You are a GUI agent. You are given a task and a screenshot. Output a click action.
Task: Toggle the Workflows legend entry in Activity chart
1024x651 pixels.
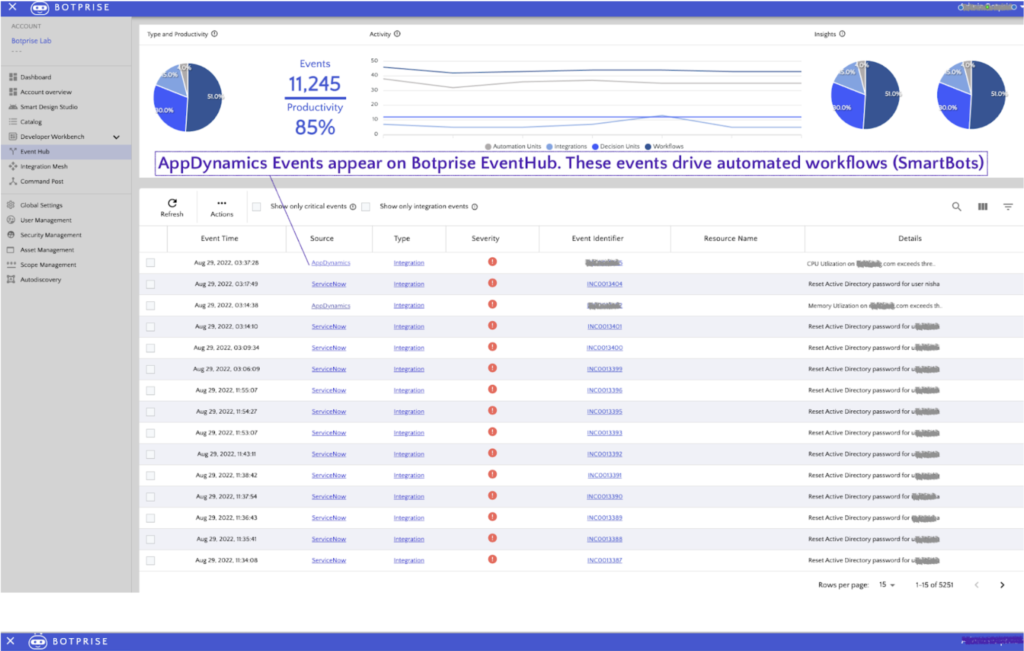click(664, 146)
